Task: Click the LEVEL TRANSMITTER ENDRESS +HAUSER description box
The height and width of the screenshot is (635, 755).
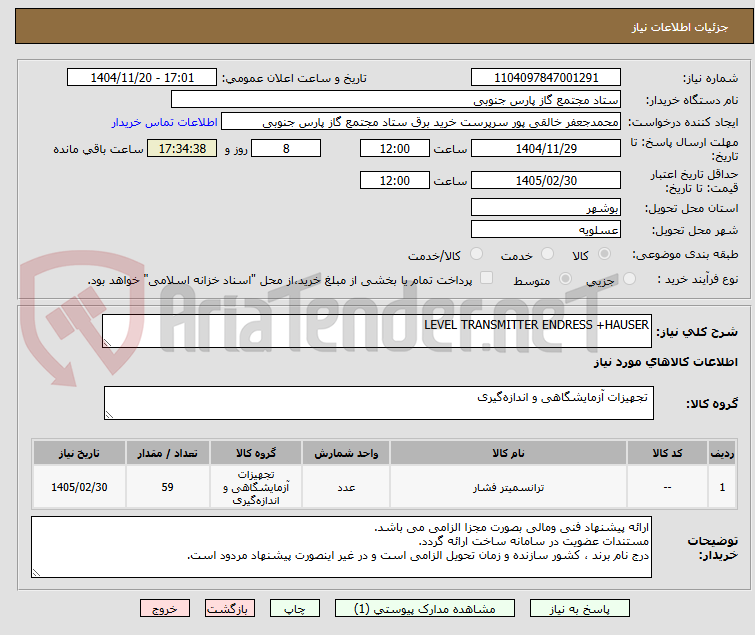Action: pos(377,331)
